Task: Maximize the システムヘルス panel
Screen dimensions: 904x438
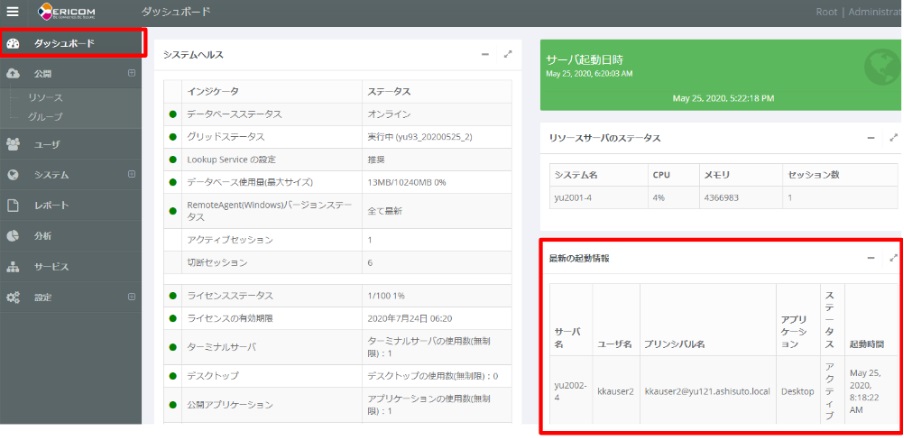Action: click(507, 55)
